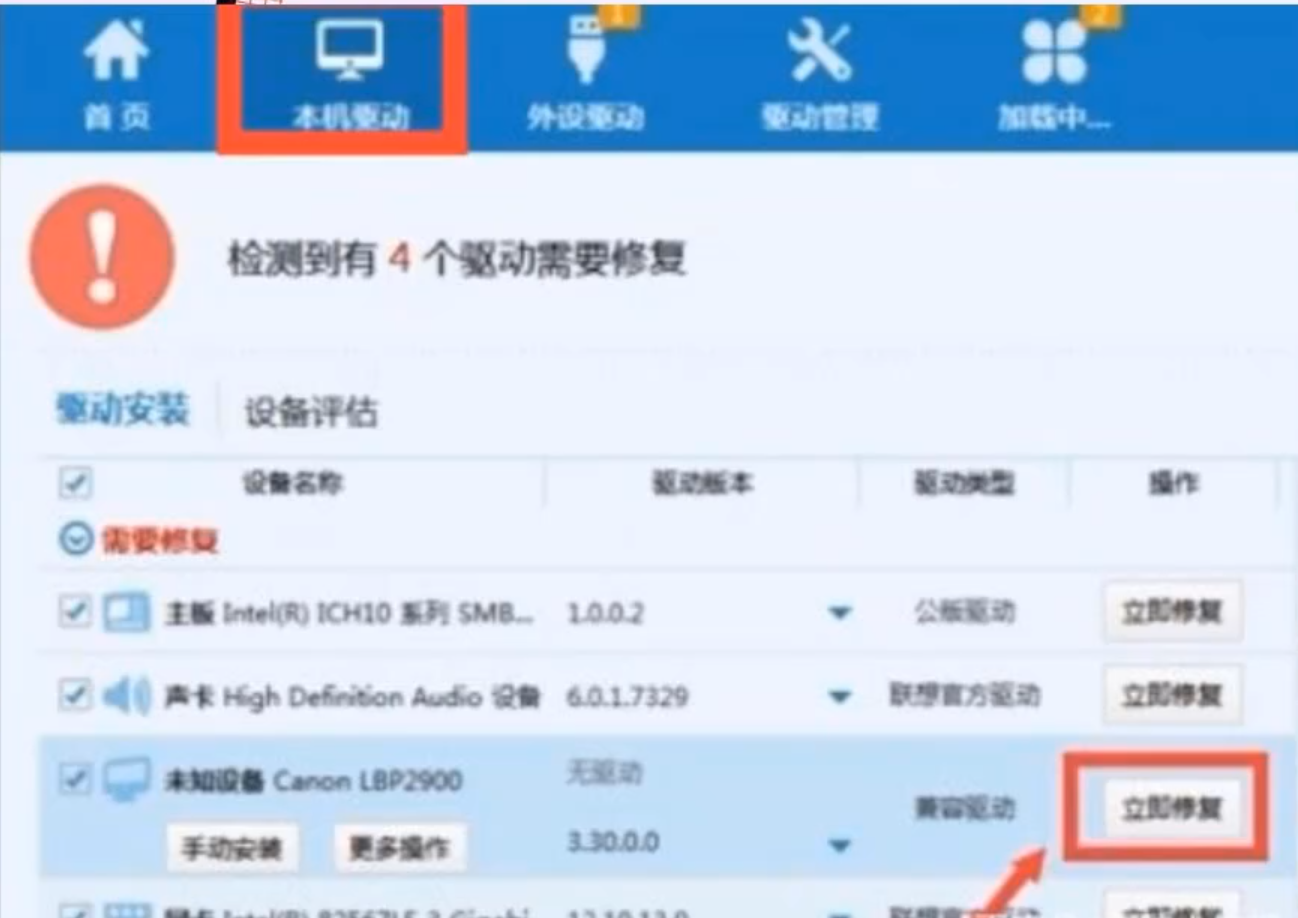The height and width of the screenshot is (918, 1298).
Task: Switch to the 设备评估 tab
Action: click(311, 412)
